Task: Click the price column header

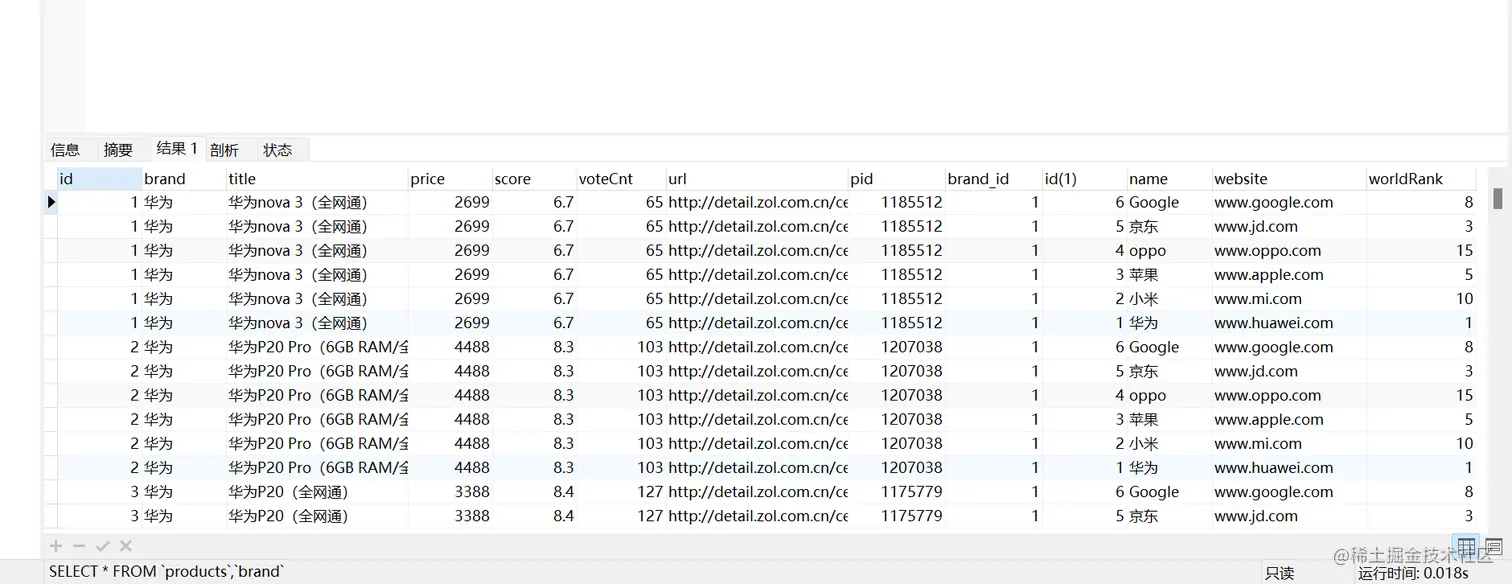Action: tap(450, 179)
